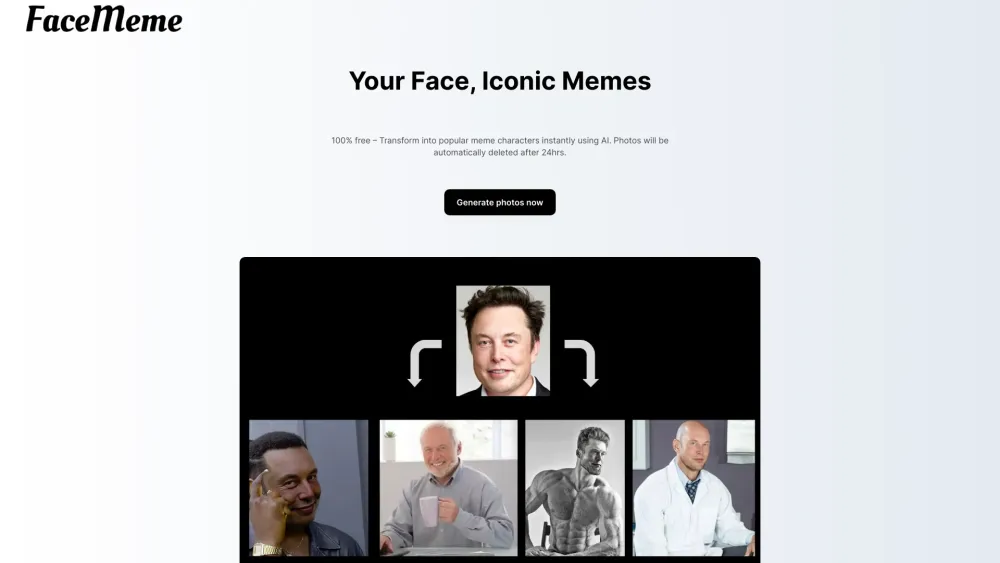Image resolution: width=1000 pixels, height=563 pixels.
Task: Click the FaceMeme logo
Action: 104,19
